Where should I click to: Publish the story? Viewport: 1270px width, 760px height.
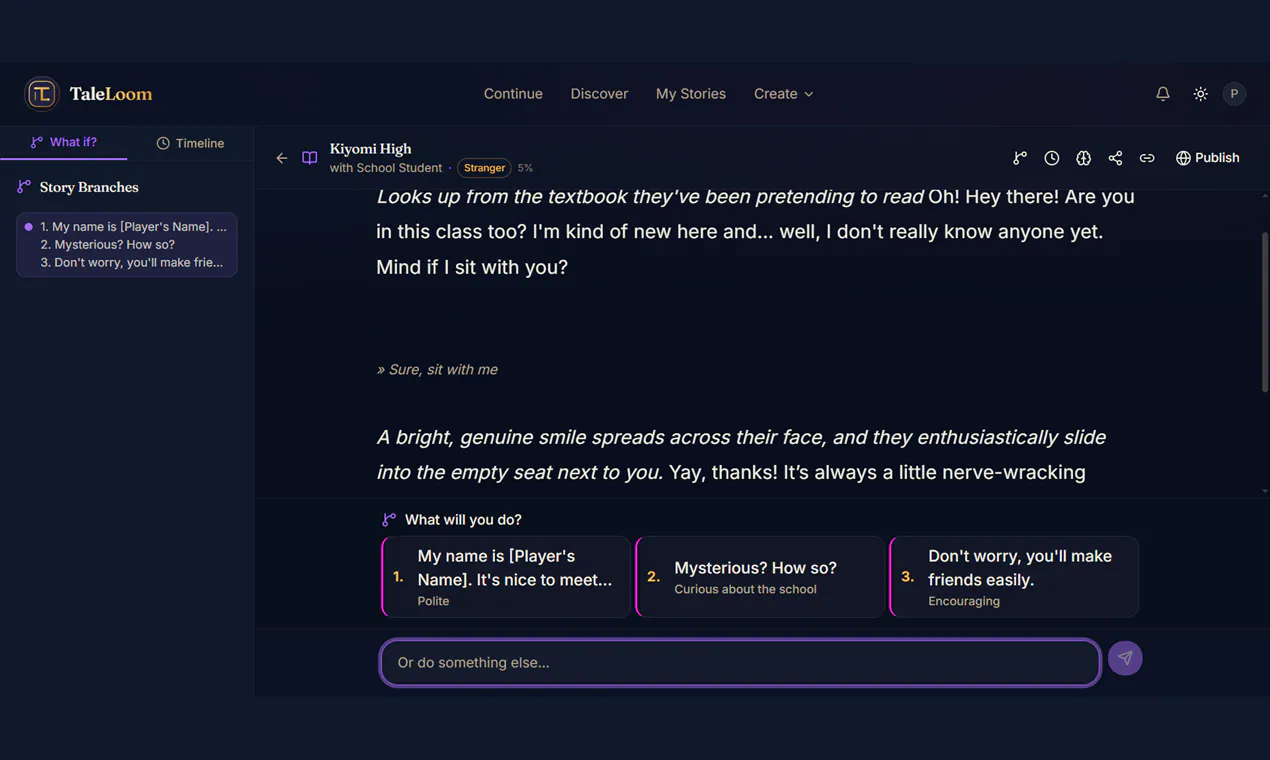click(1207, 158)
